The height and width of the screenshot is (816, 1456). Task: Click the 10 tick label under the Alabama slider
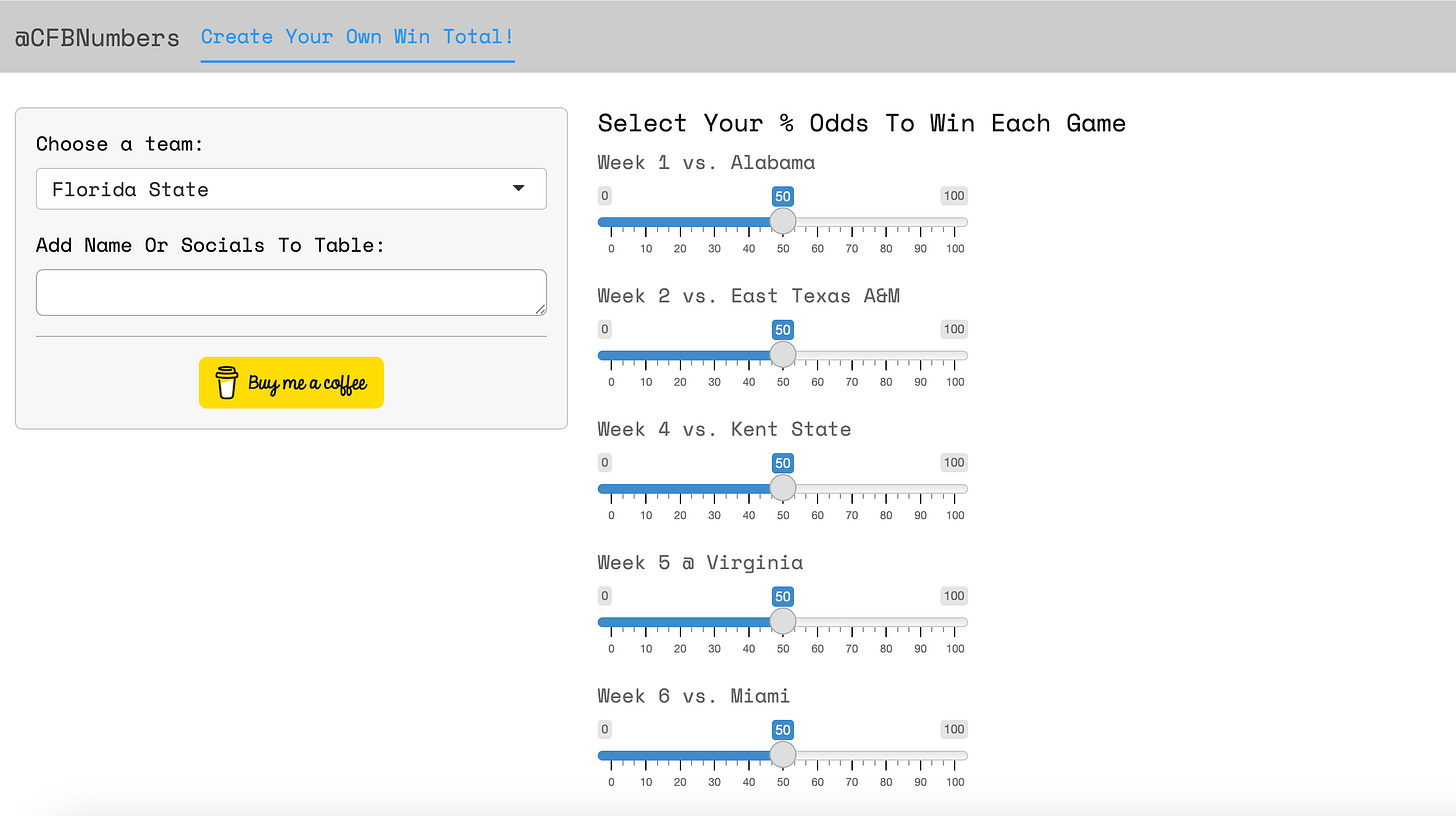pyautogui.click(x=646, y=249)
